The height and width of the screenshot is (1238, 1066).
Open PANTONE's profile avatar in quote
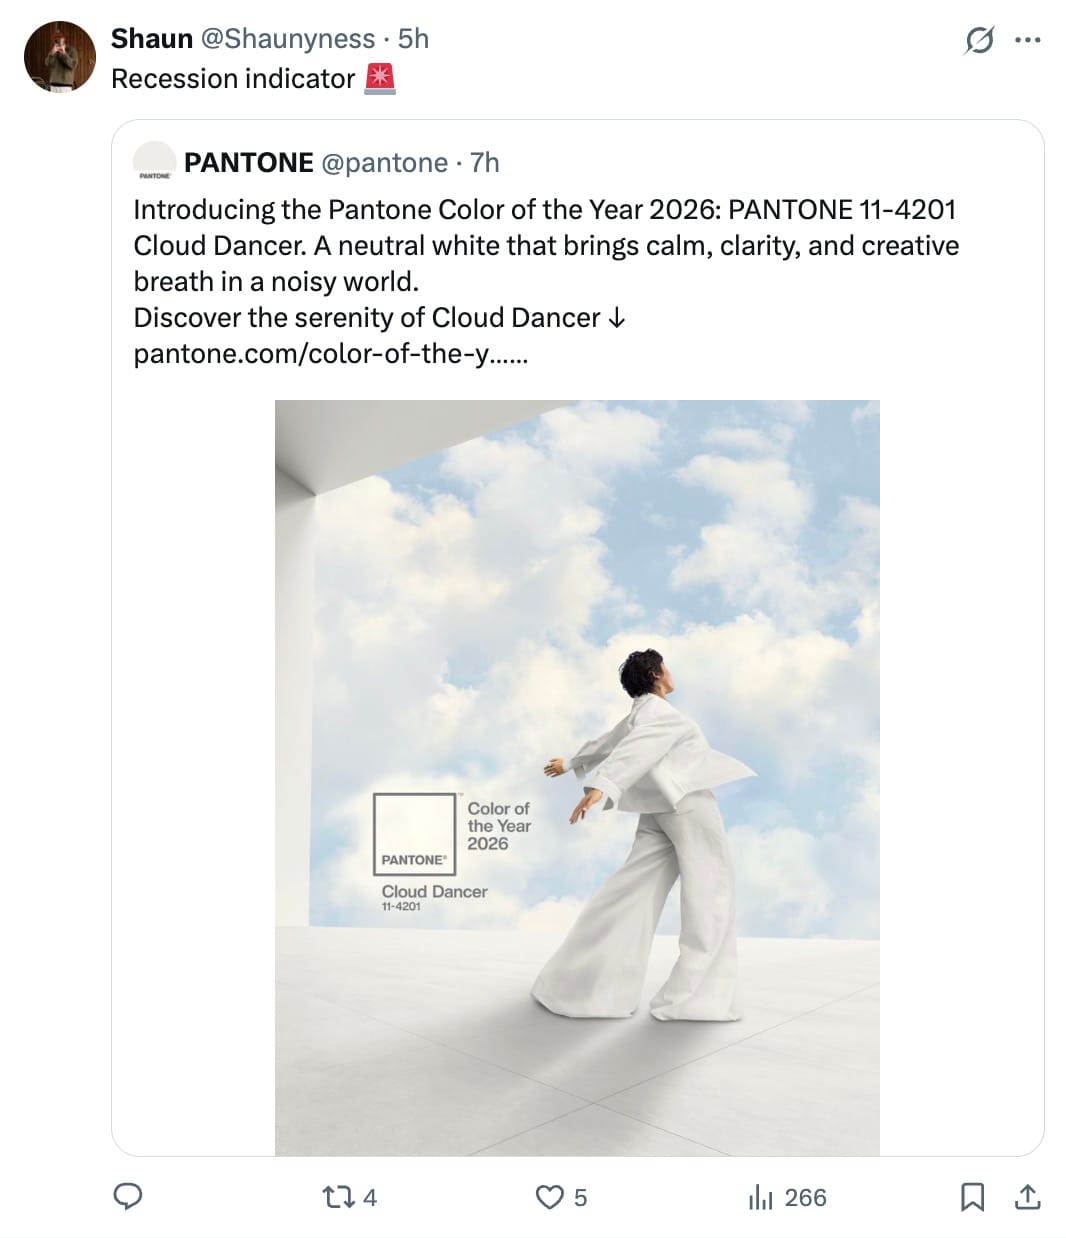click(154, 161)
